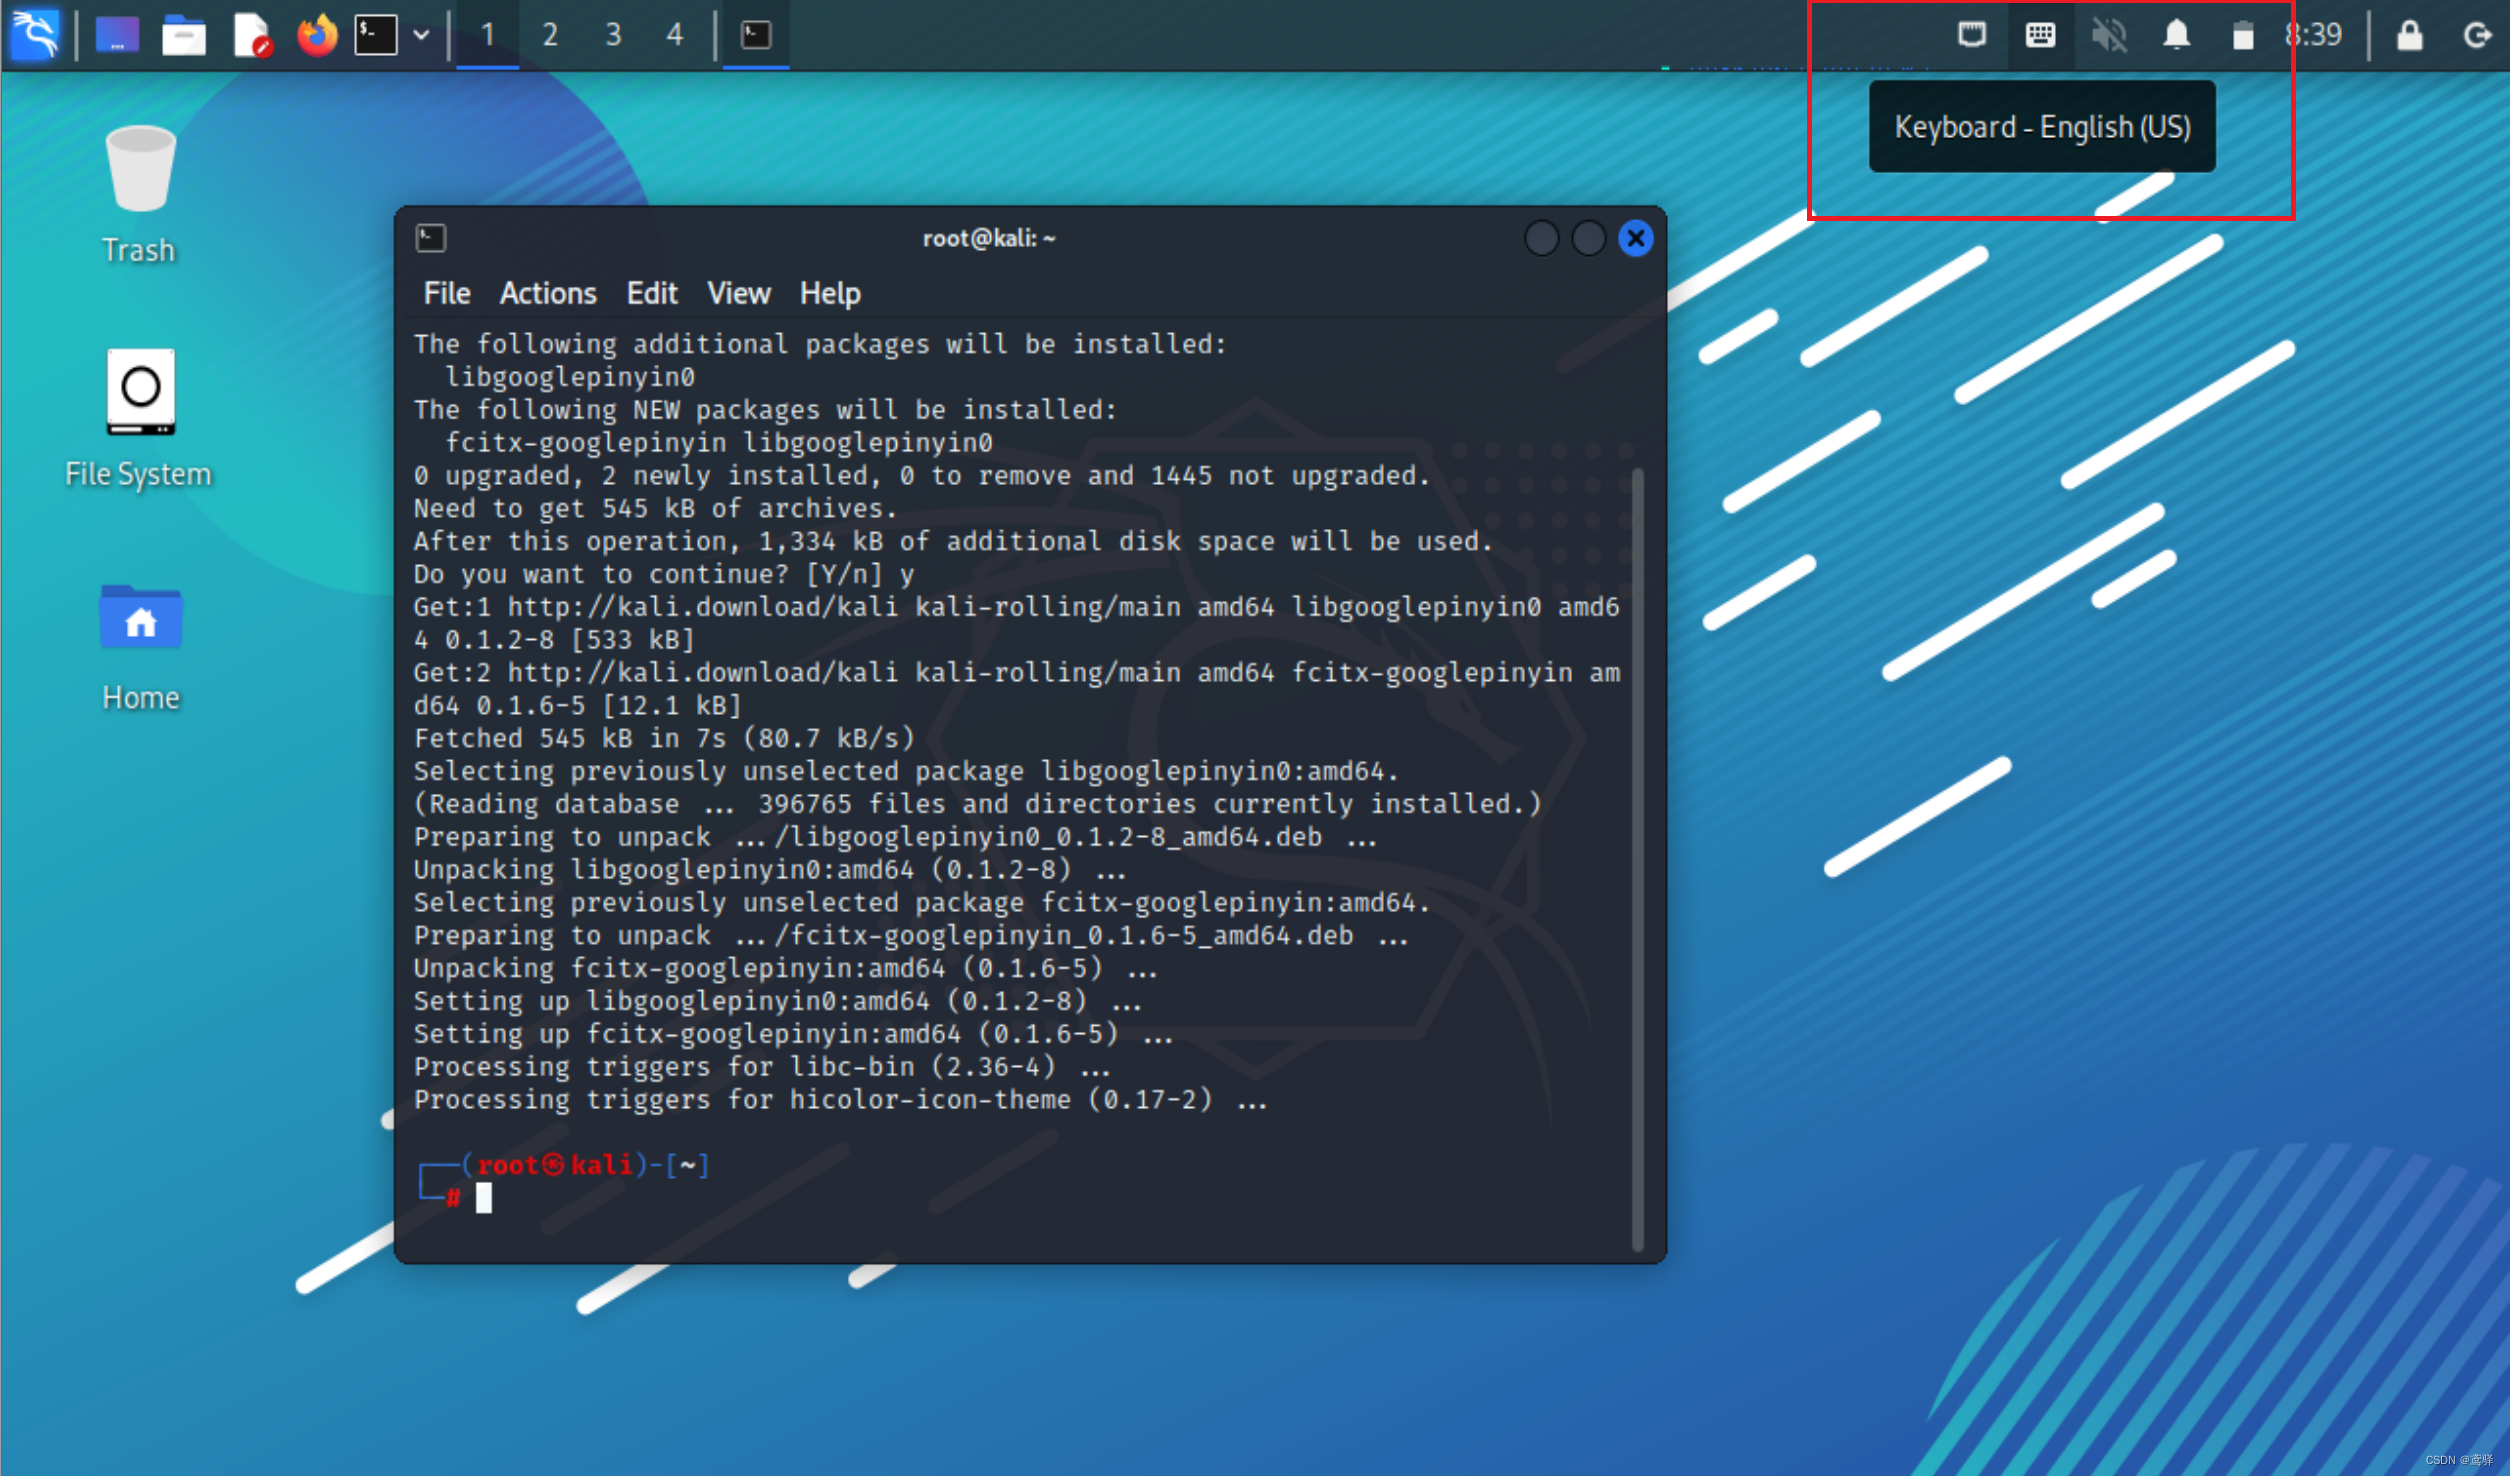Switch to workspace 2 in the pager
The width and height of the screenshot is (2510, 1476).
pos(551,35)
